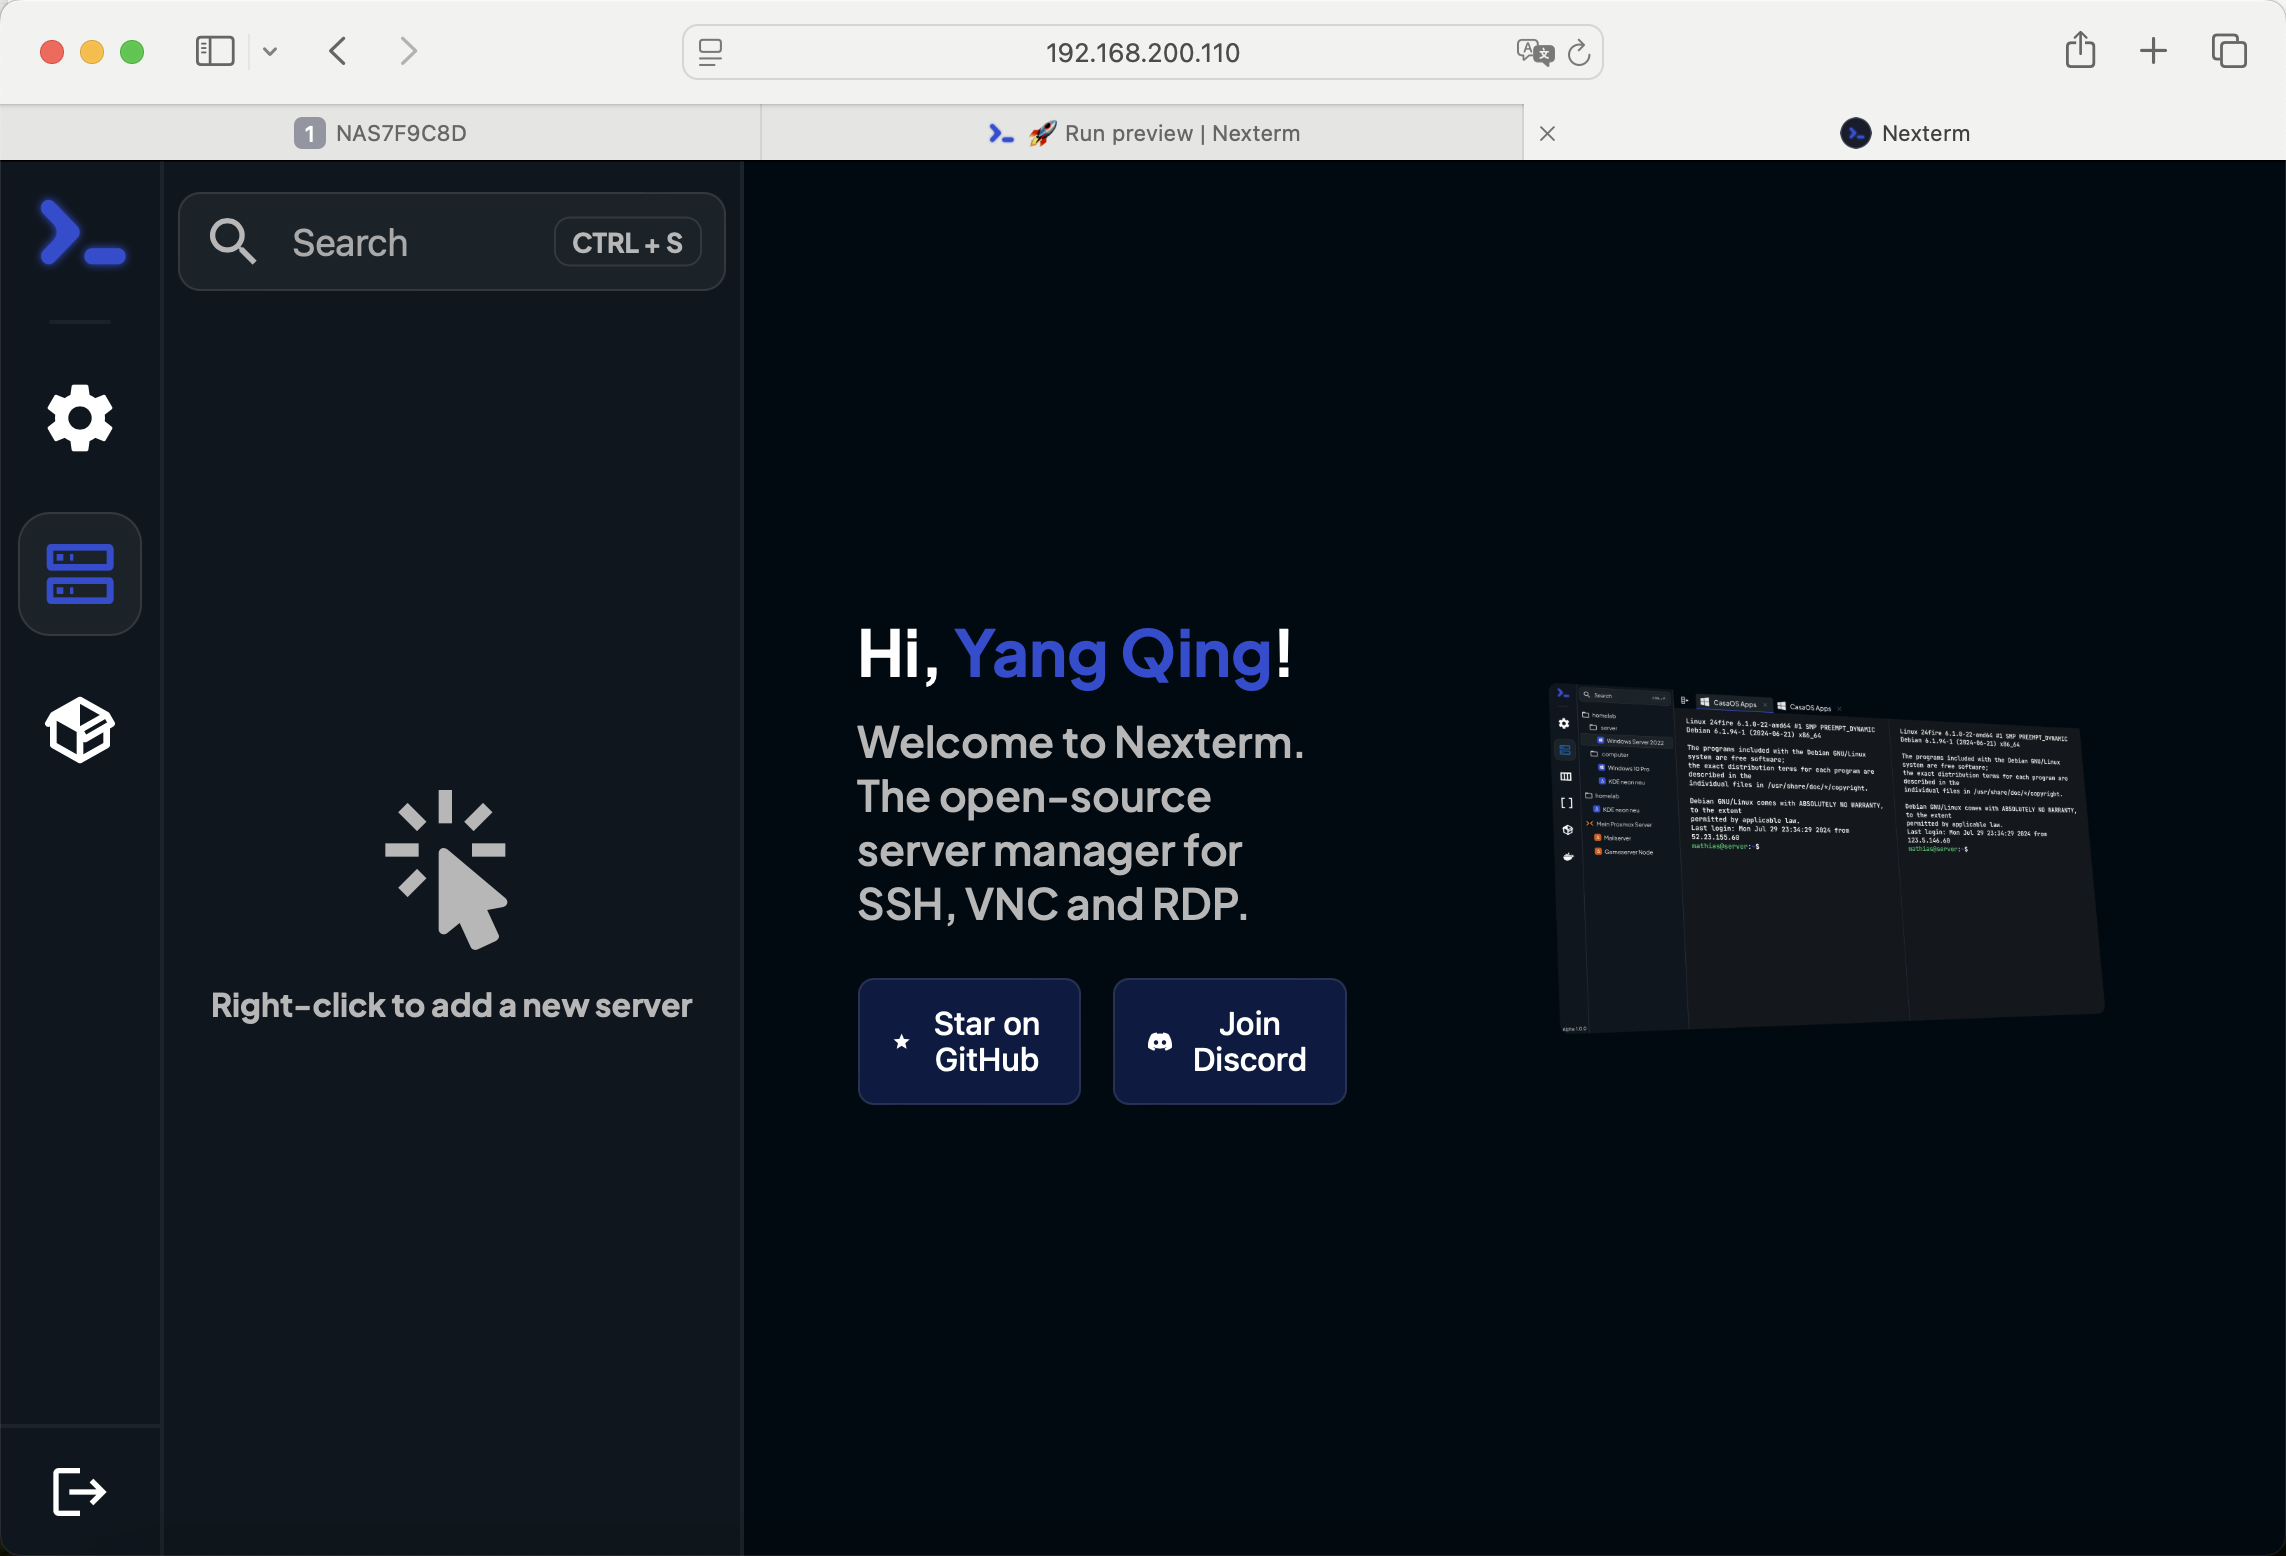The height and width of the screenshot is (1556, 2286).
Task: Switch to Run preview | Nexterm tab
Action: (x=1142, y=133)
